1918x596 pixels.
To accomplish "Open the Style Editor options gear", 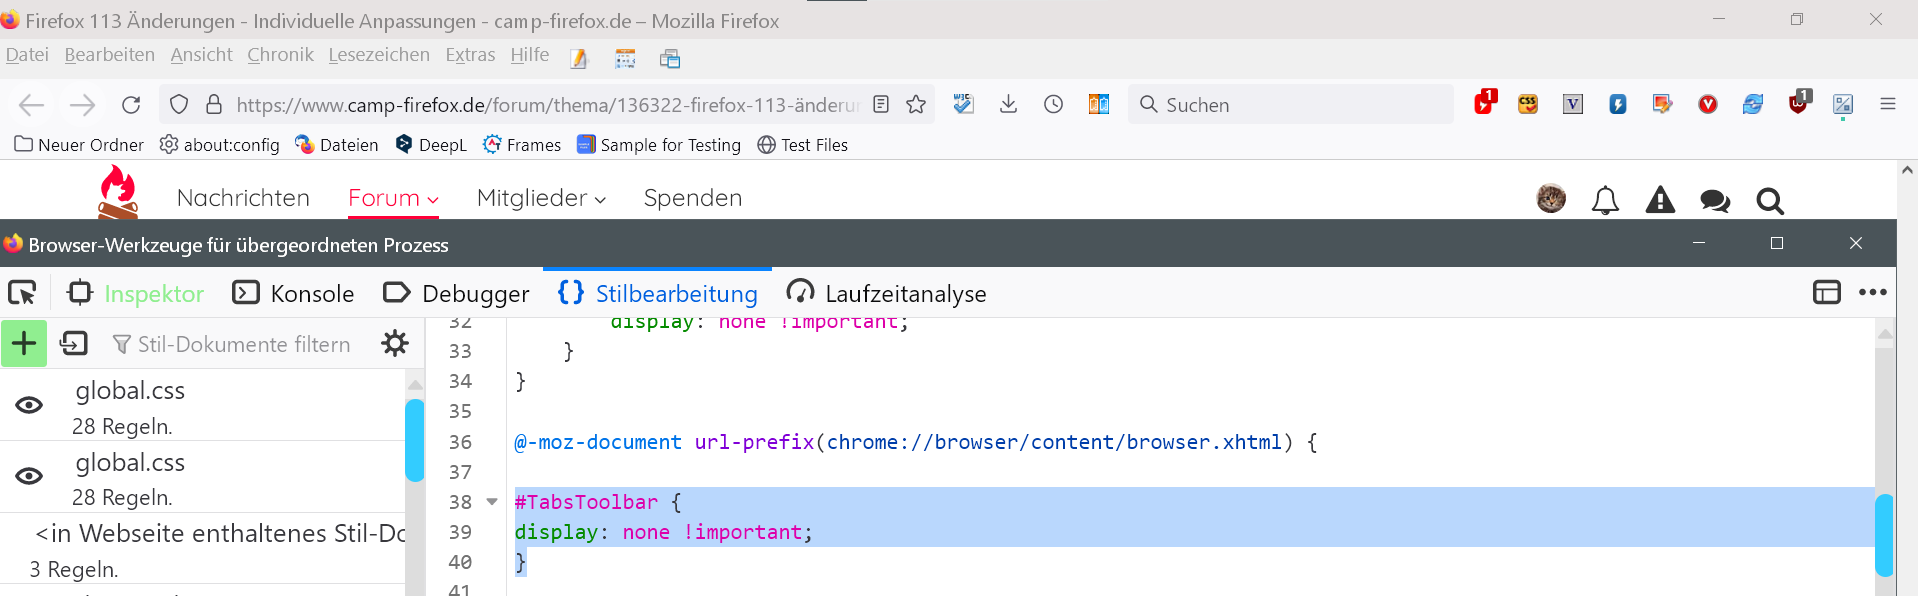I will coord(395,344).
